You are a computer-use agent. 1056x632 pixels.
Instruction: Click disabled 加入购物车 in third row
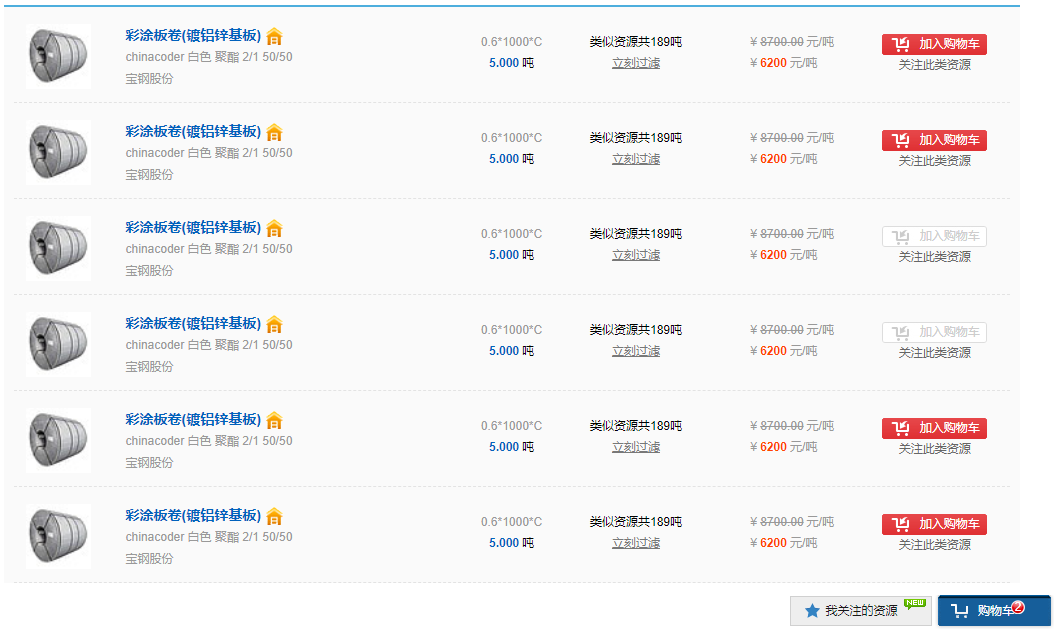pyautogui.click(x=934, y=236)
